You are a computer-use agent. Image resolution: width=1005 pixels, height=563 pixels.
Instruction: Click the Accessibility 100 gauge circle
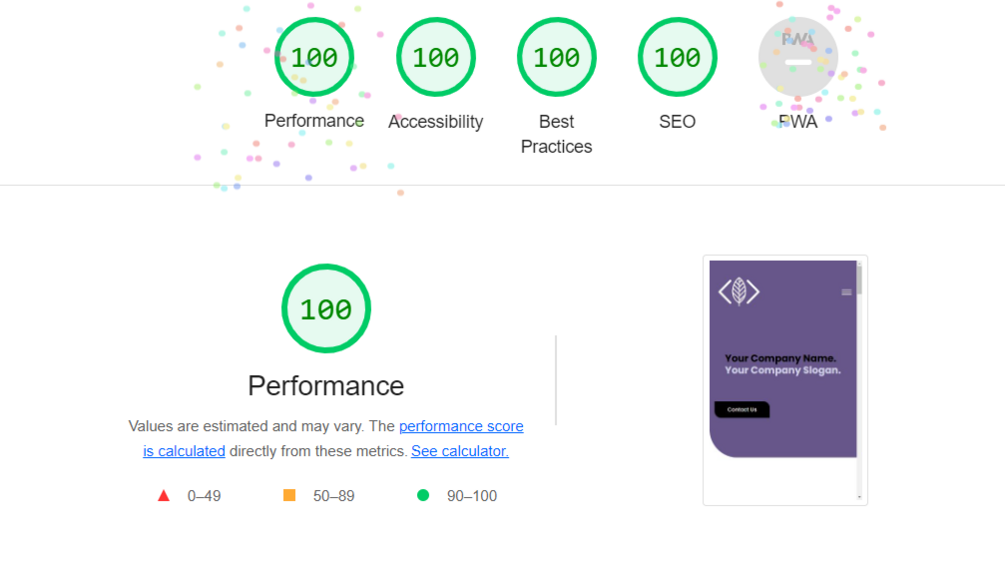coord(435,58)
